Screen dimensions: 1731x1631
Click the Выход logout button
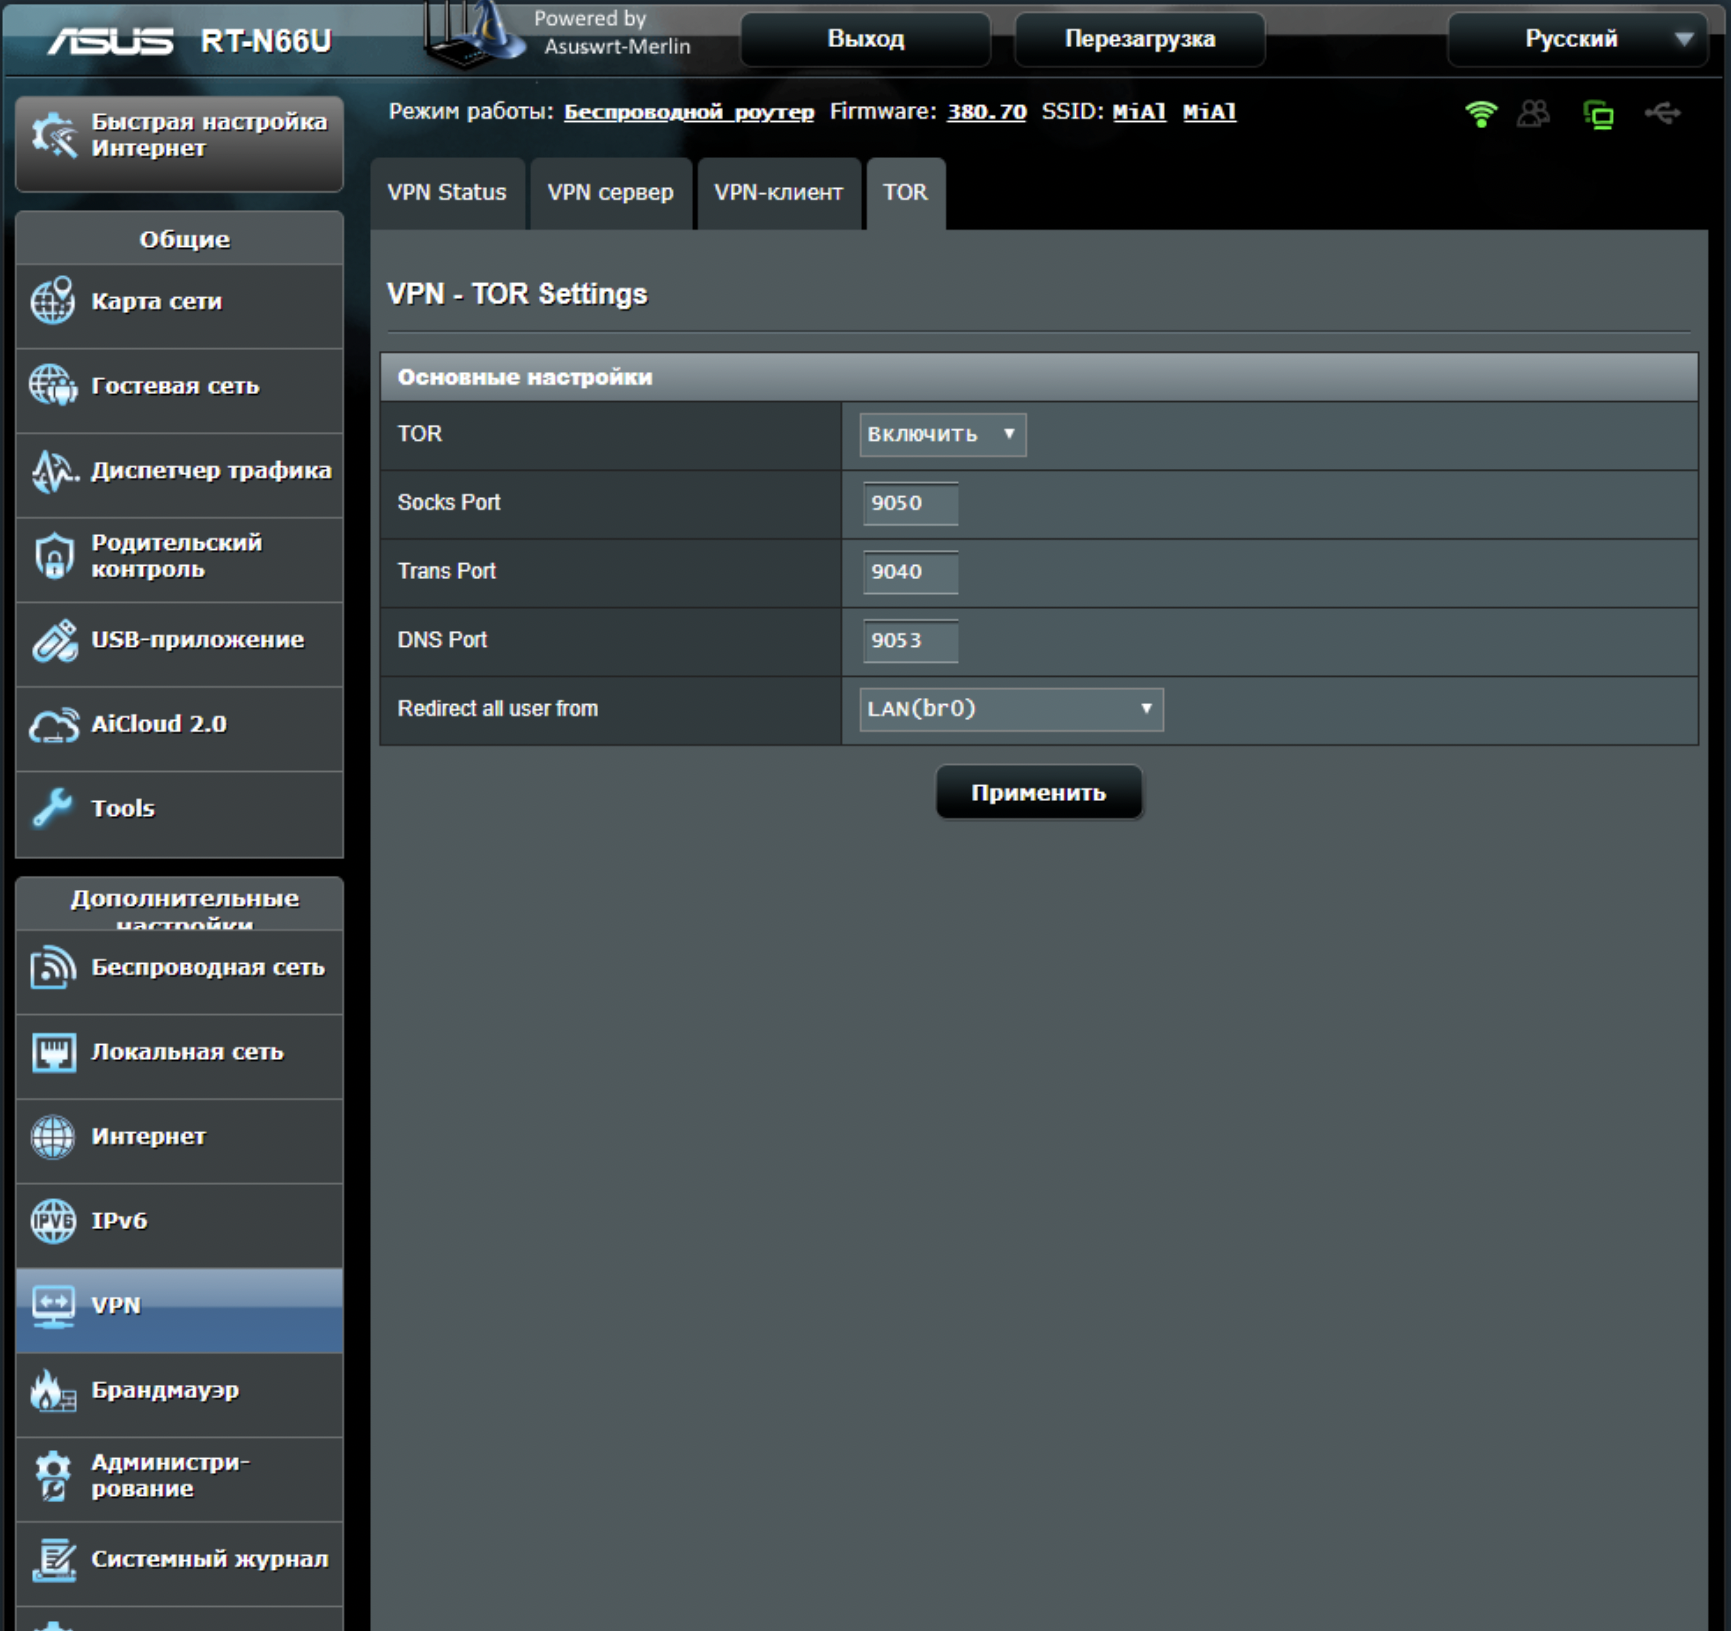click(x=865, y=39)
